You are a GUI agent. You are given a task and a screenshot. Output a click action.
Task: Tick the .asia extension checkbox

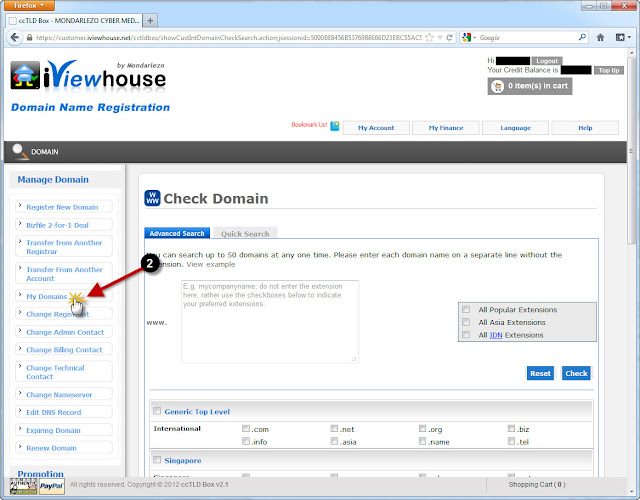pyautogui.click(x=334, y=441)
